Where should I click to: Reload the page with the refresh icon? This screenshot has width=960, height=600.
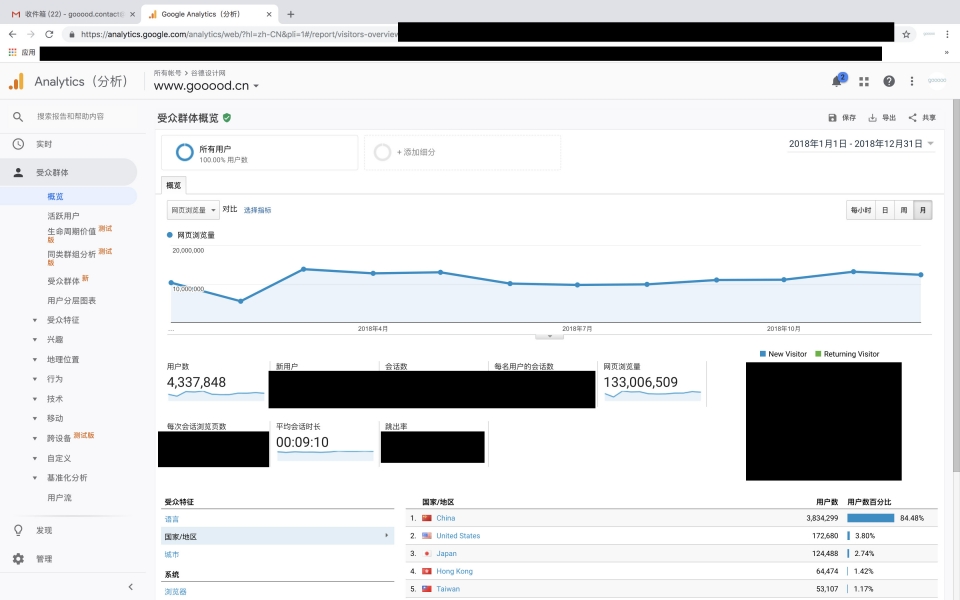pyautogui.click(x=49, y=34)
